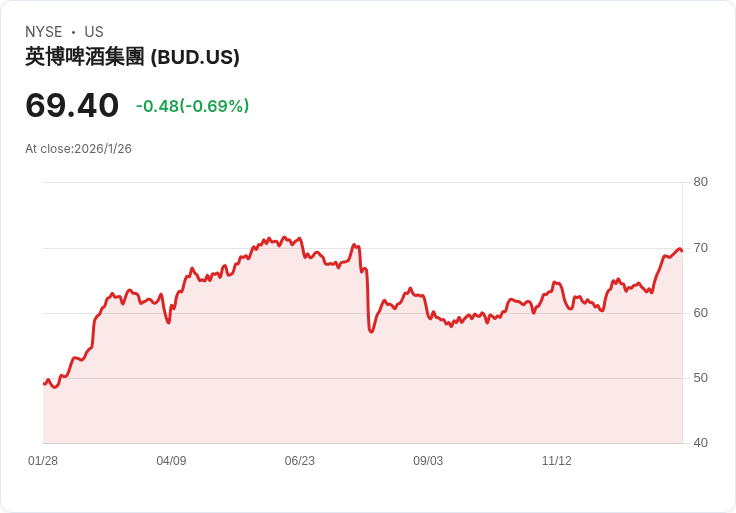Click the leftmost start of the price line
This screenshot has width=736, height=513.
44,383
